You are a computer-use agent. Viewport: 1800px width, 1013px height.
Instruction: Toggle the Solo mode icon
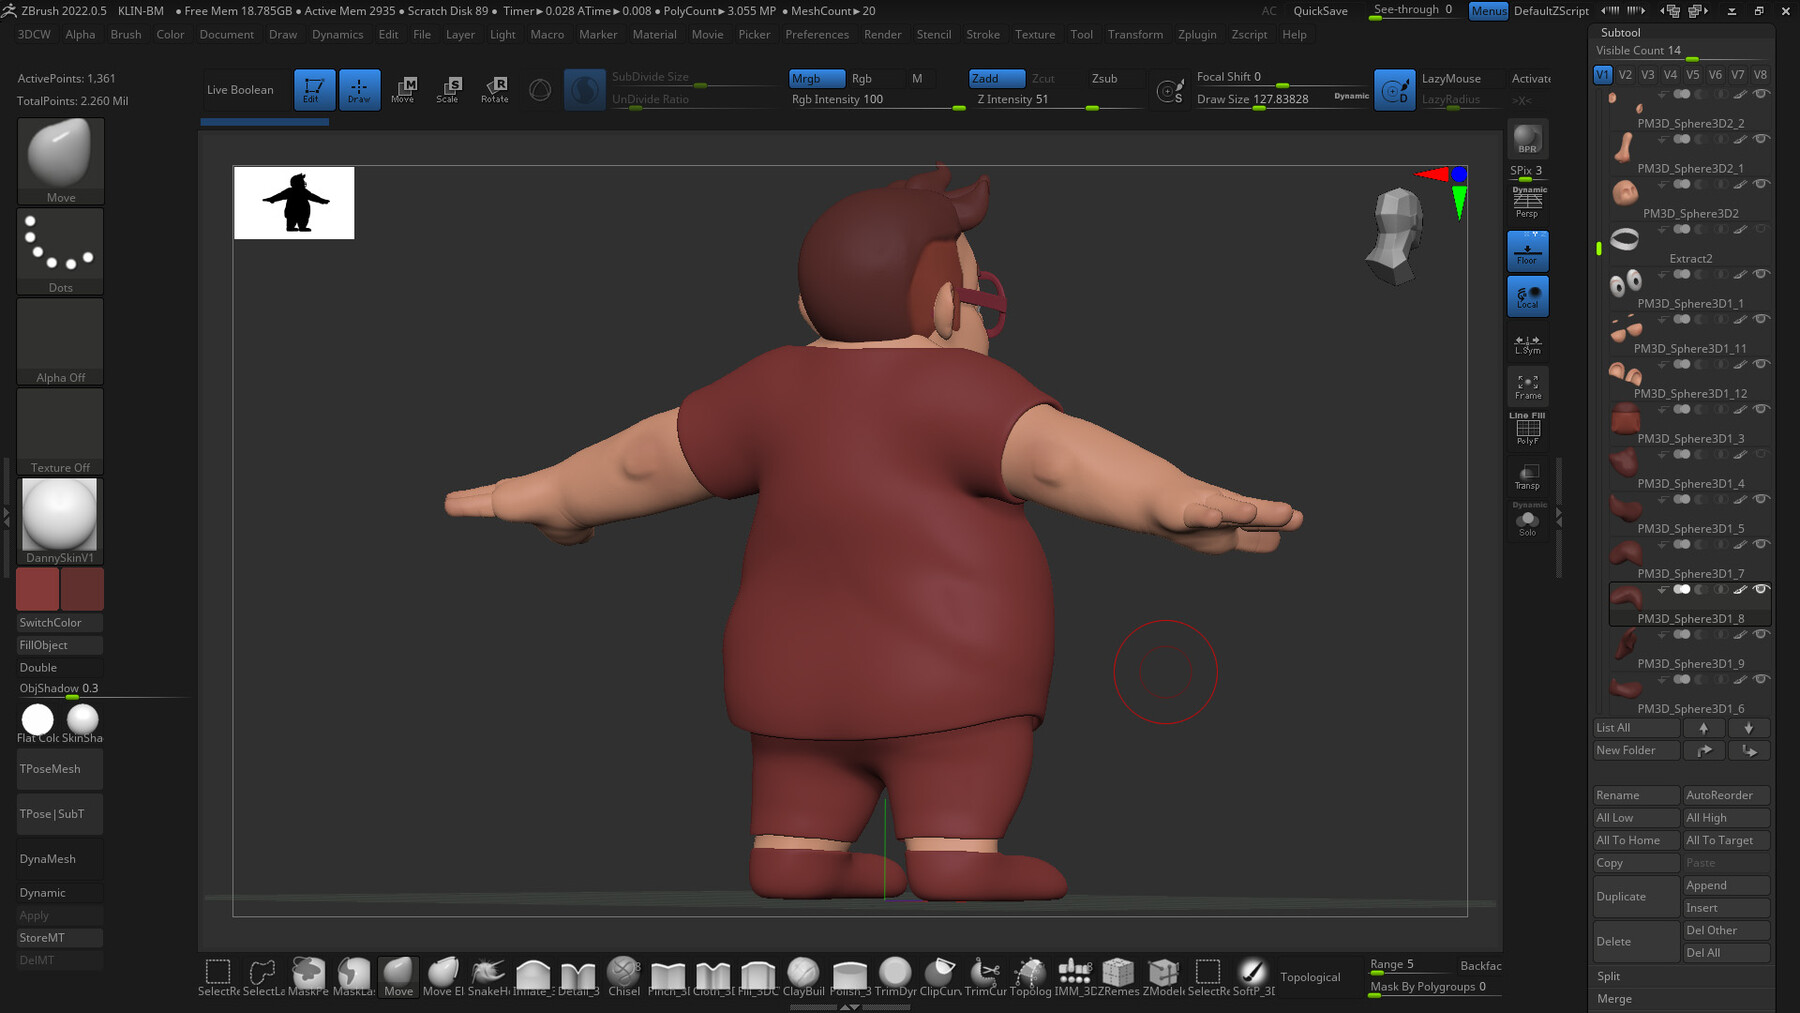[x=1527, y=520]
